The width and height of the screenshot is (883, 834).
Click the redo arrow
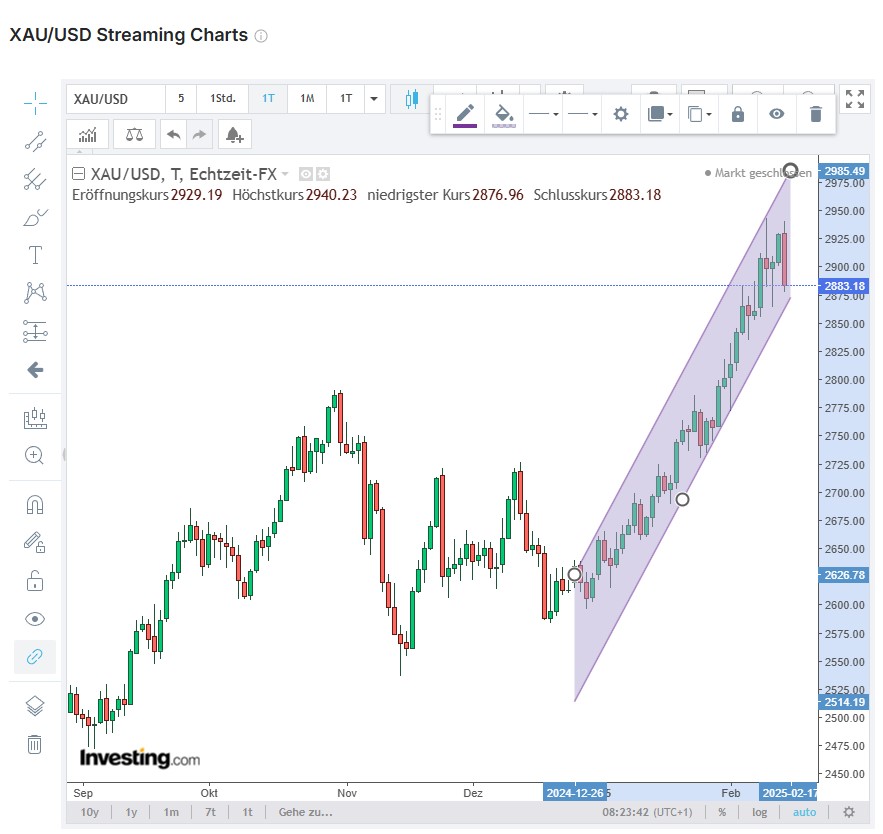(x=199, y=135)
